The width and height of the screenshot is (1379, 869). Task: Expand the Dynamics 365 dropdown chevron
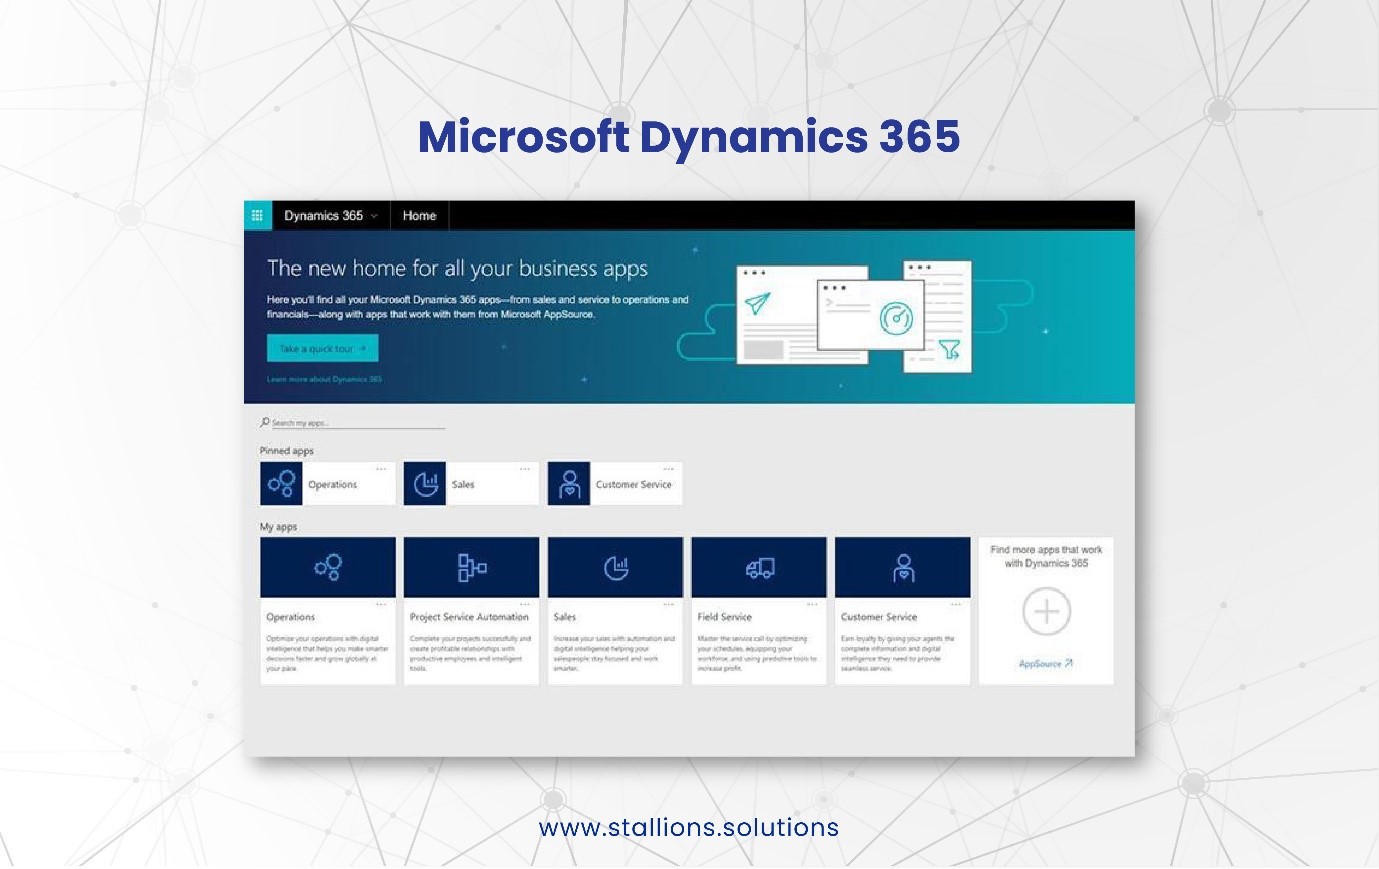tap(374, 216)
